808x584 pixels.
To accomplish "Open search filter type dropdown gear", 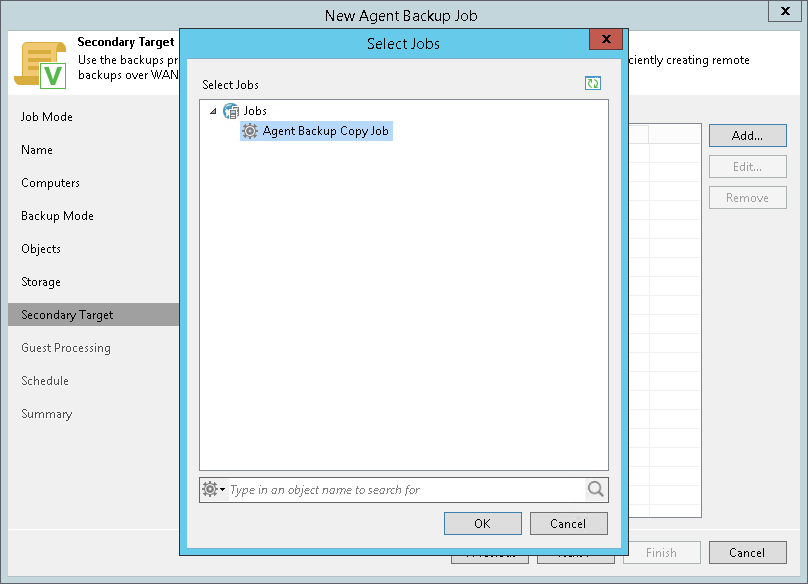I will click(214, 489).
